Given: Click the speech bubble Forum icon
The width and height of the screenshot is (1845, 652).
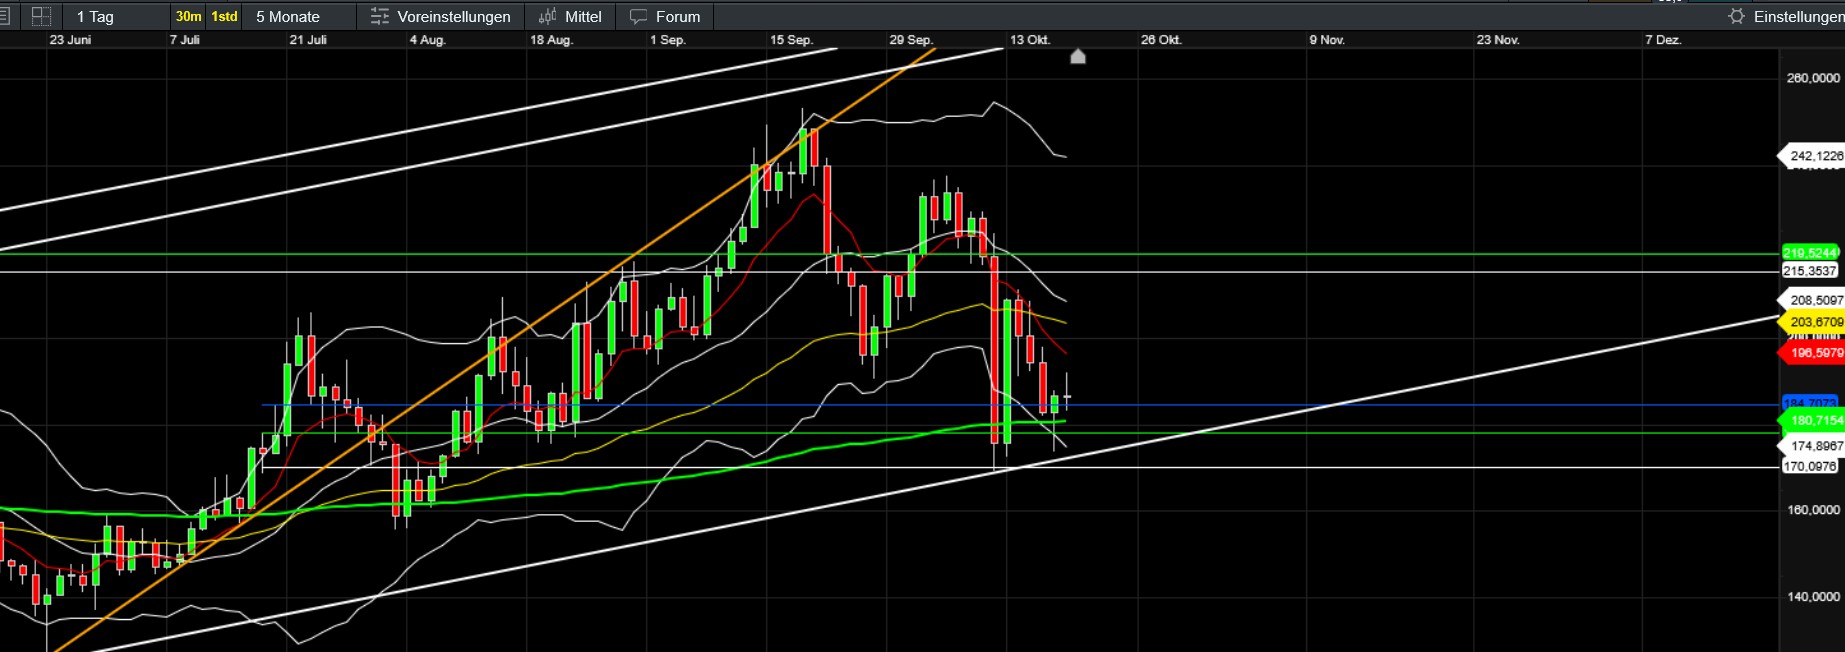Looking at the screenshot, I should (x=638, y=16).
